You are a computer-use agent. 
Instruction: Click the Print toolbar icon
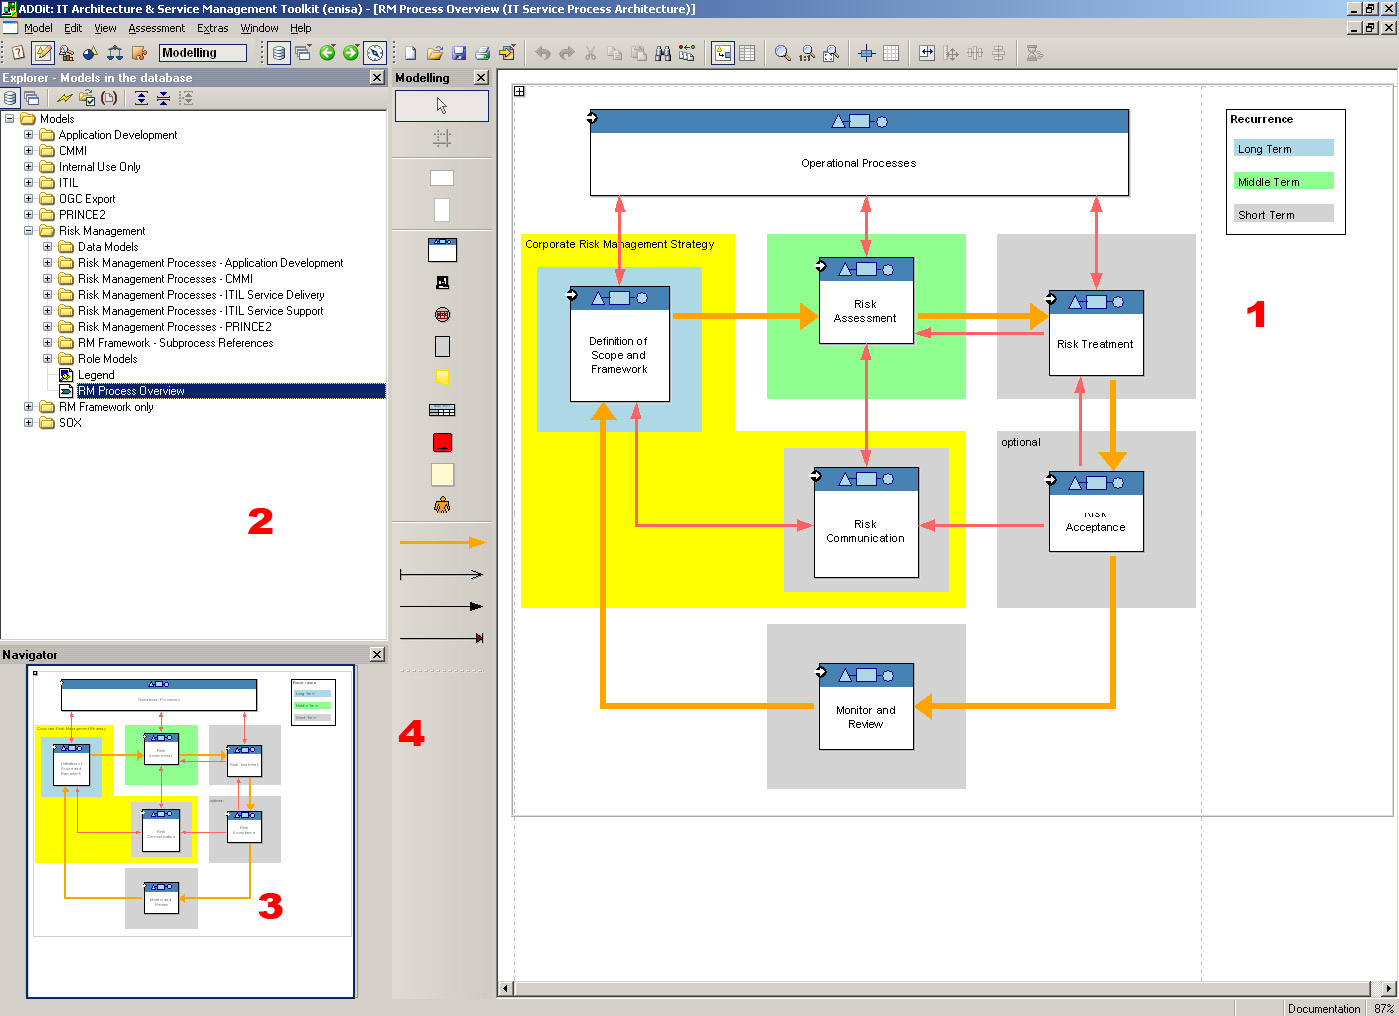click(x=483, y=53)
